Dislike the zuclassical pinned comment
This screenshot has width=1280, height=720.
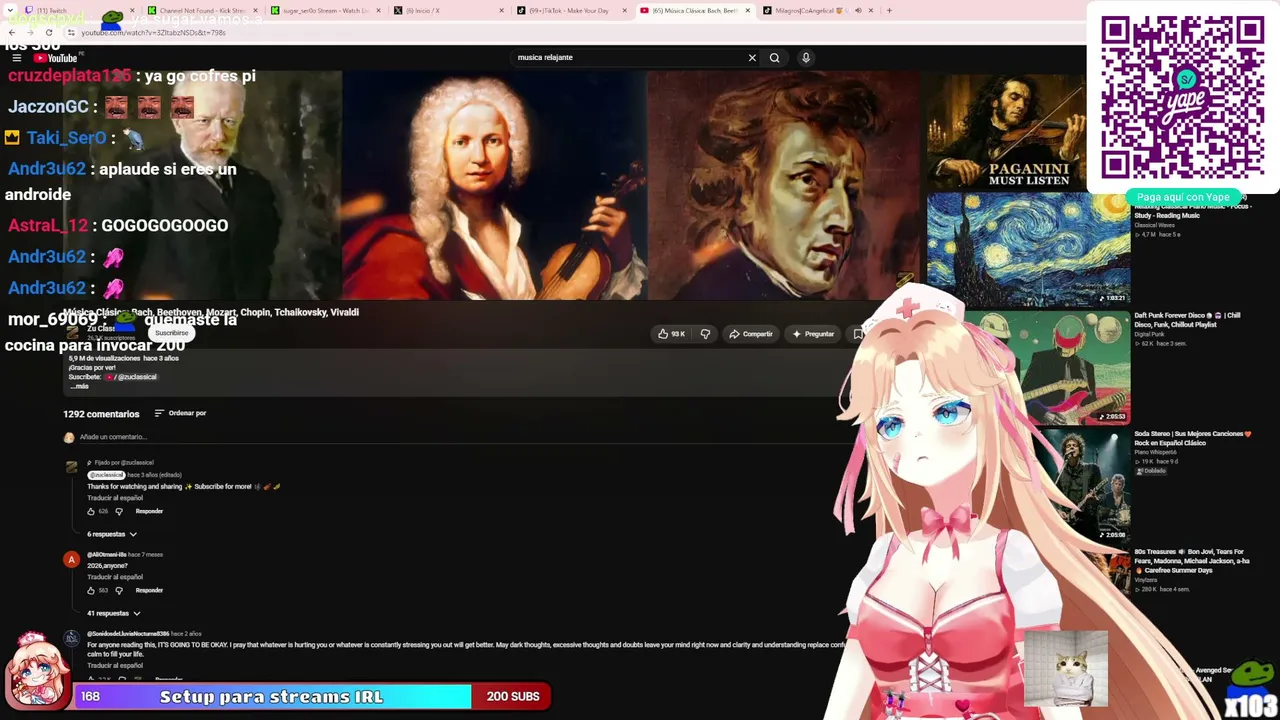pyautogui.click(x=119, y=511)
